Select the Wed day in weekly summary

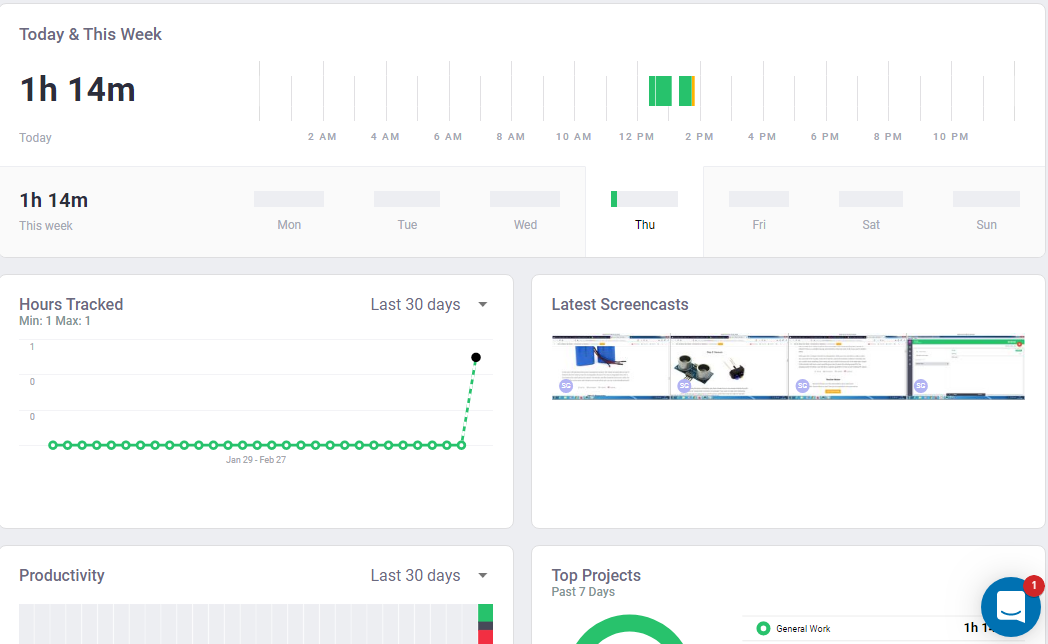(525, 211)
